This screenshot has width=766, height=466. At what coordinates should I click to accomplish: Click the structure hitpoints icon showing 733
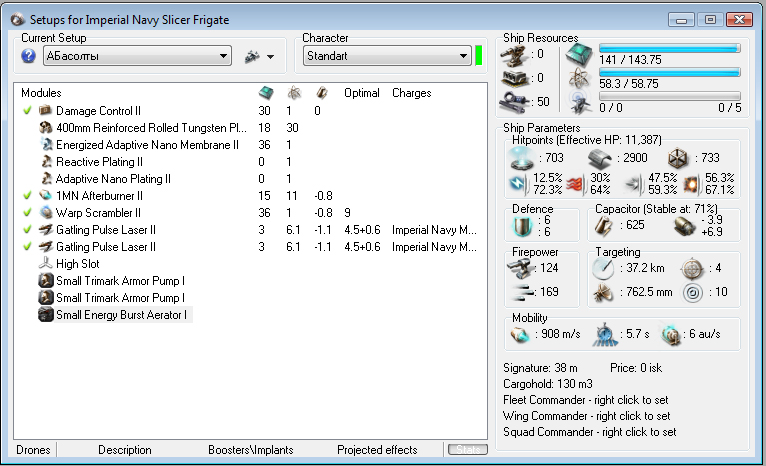pos(679,158)
